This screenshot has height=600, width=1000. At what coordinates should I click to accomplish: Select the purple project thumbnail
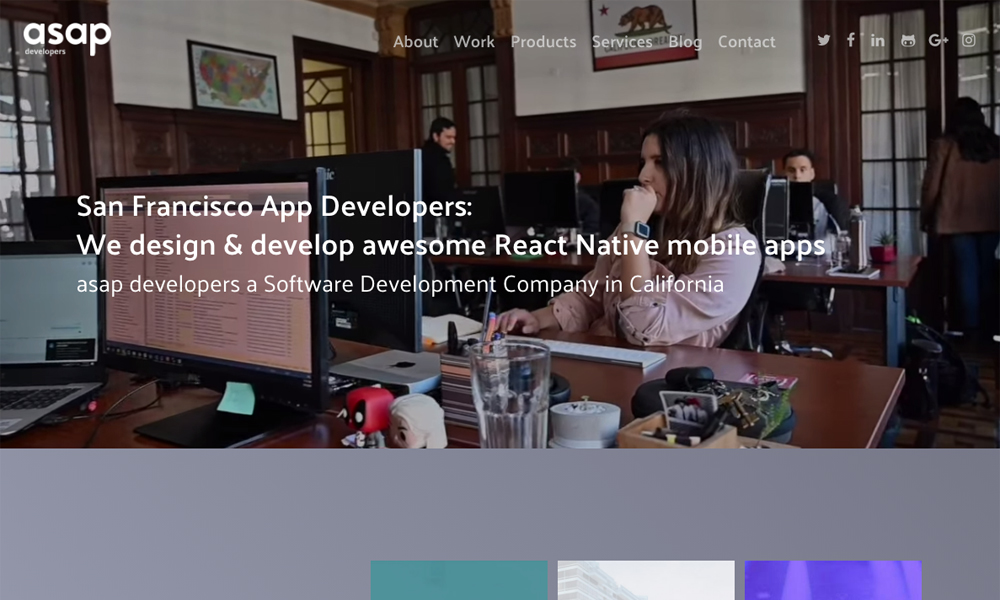pos(833,580)
